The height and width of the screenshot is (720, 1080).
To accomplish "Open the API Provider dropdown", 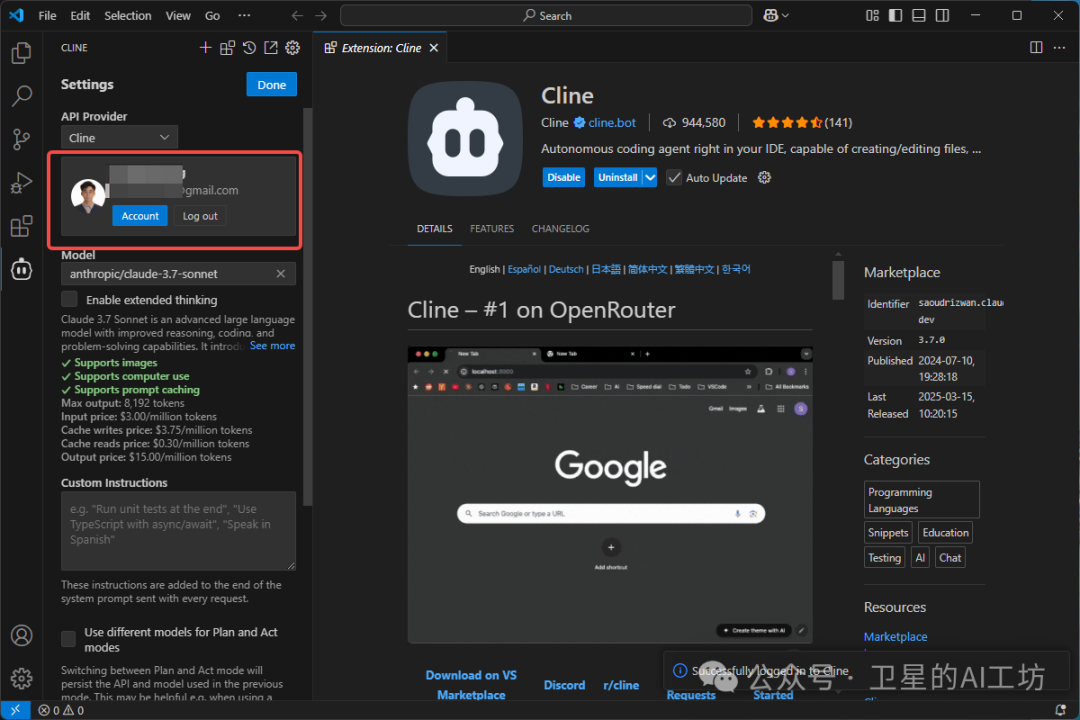I will coord(118,137).
